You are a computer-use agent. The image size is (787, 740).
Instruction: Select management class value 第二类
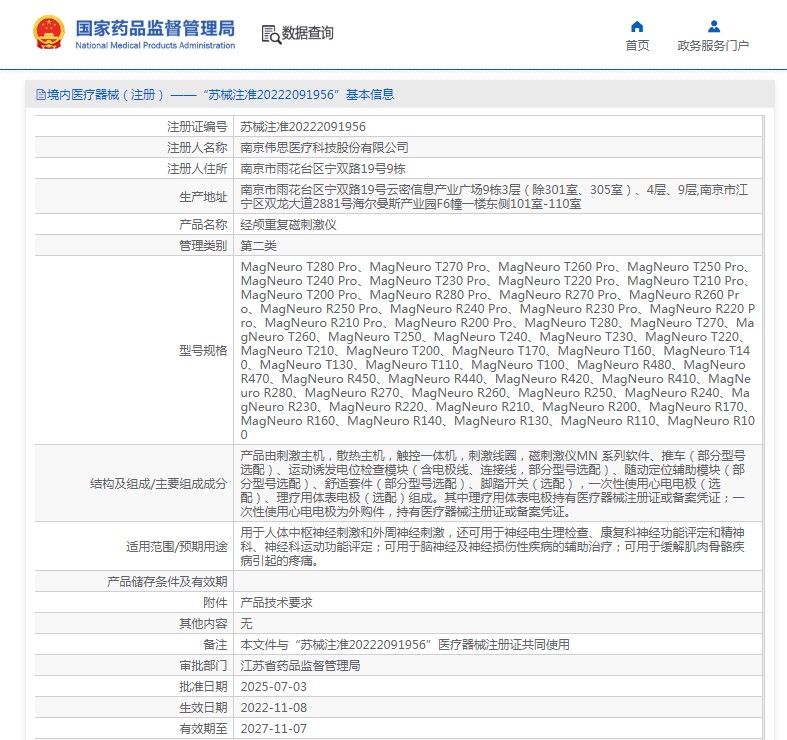(x=258, y=245)
